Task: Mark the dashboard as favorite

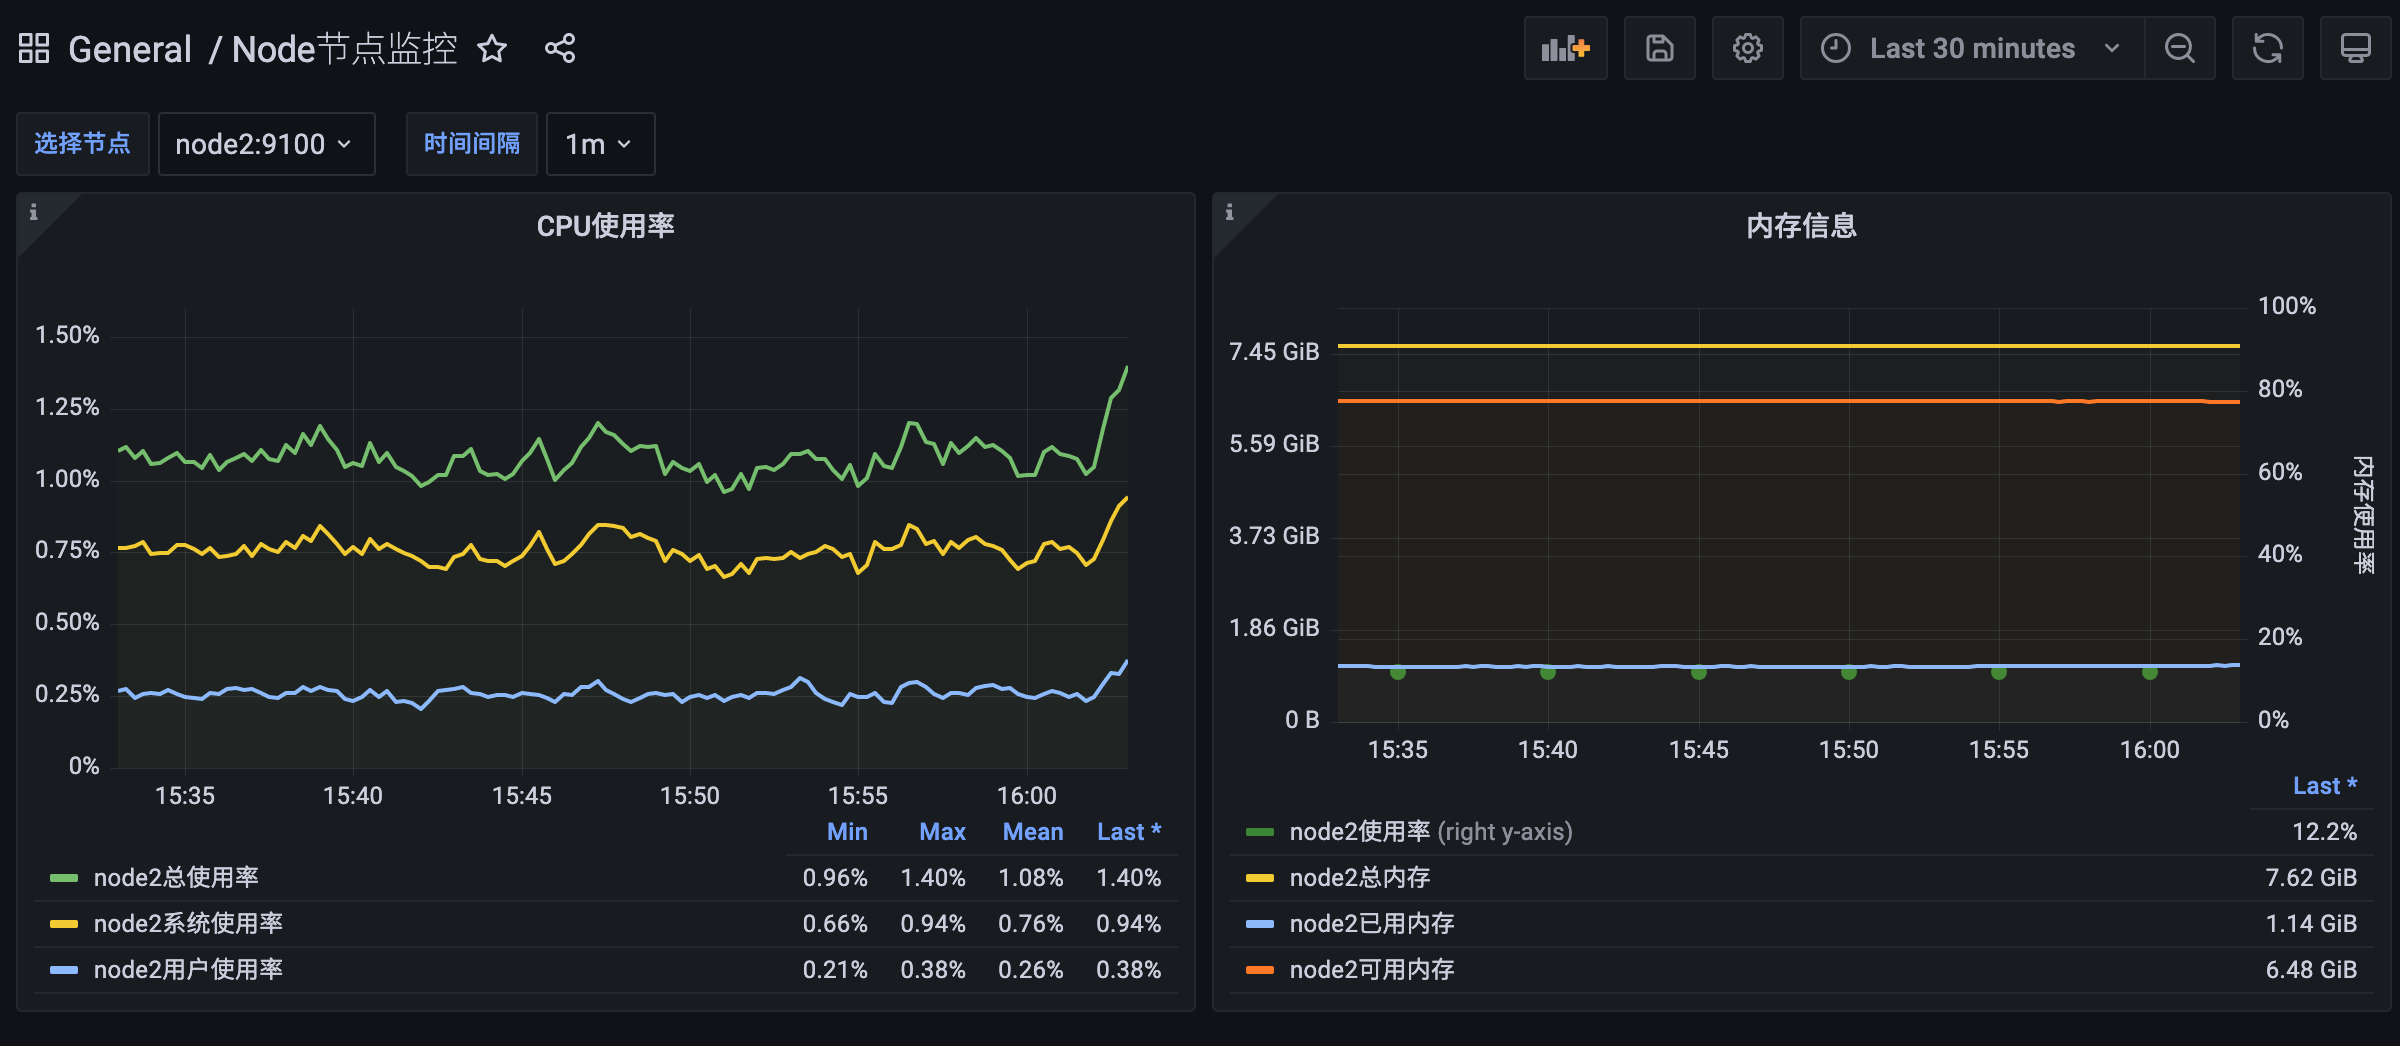Action: [493, 48]
